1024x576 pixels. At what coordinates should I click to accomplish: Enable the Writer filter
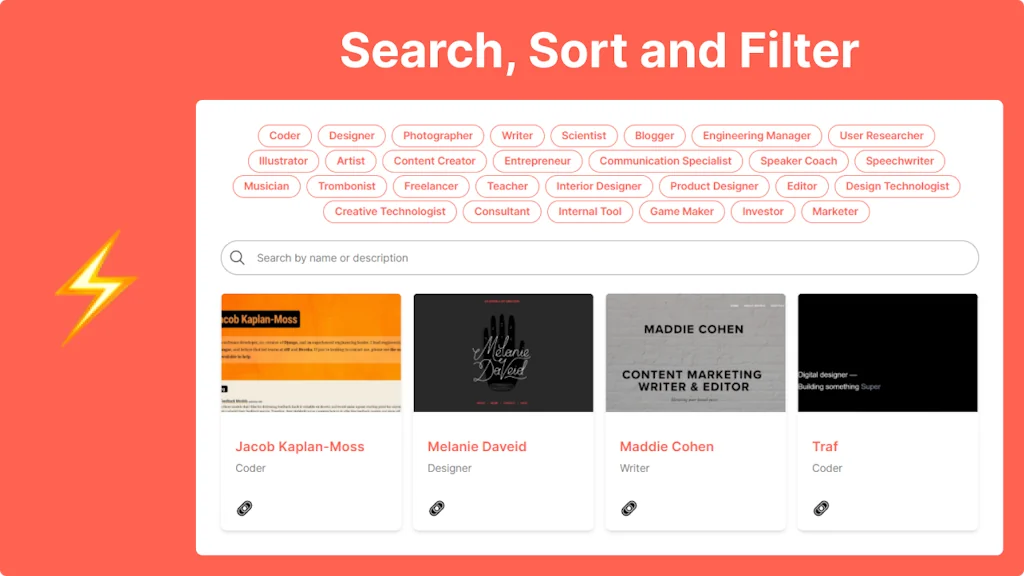[x=517, y=135]
